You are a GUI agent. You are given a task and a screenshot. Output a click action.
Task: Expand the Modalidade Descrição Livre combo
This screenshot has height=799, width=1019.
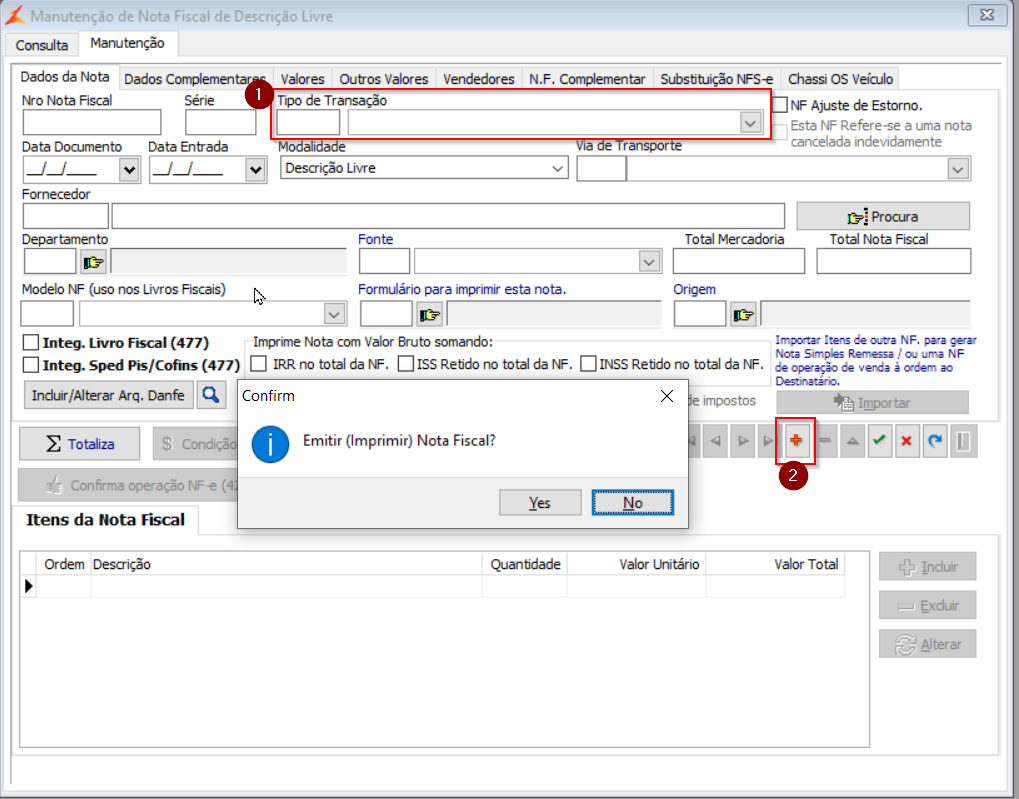click(x=557, y=168)
